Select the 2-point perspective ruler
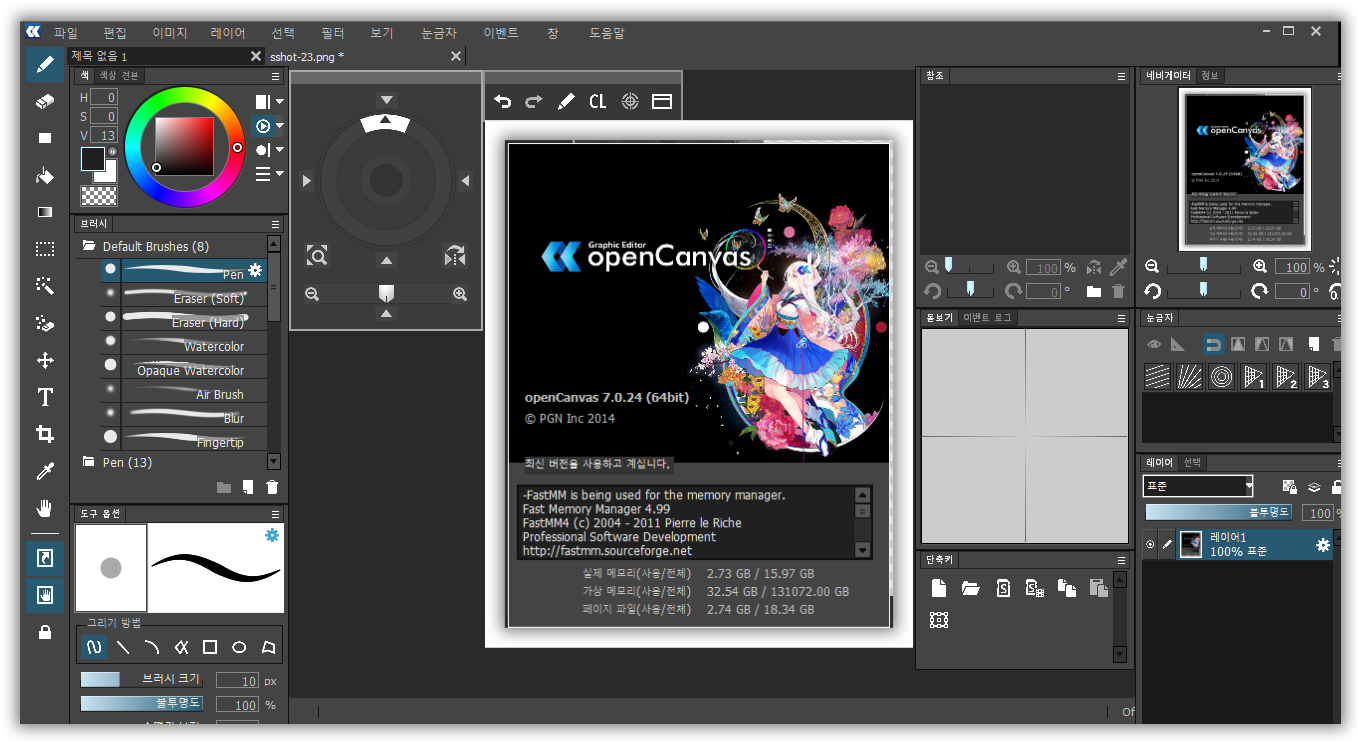This screenshot has width=1361, height=744. pyautogui.click(x=1286, y=376)
